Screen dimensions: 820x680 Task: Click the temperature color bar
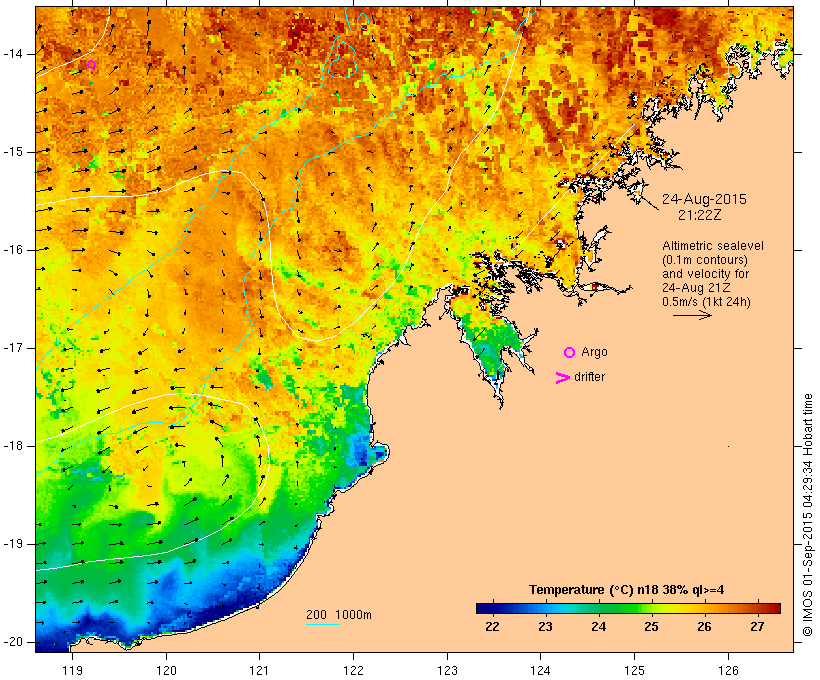[628, 608]
